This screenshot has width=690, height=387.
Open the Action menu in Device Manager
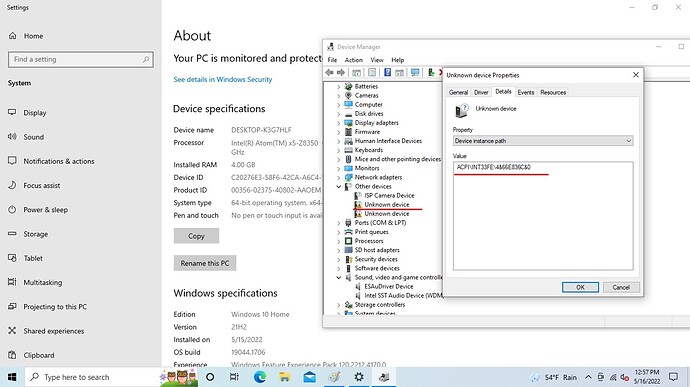[x=353, y=60]
